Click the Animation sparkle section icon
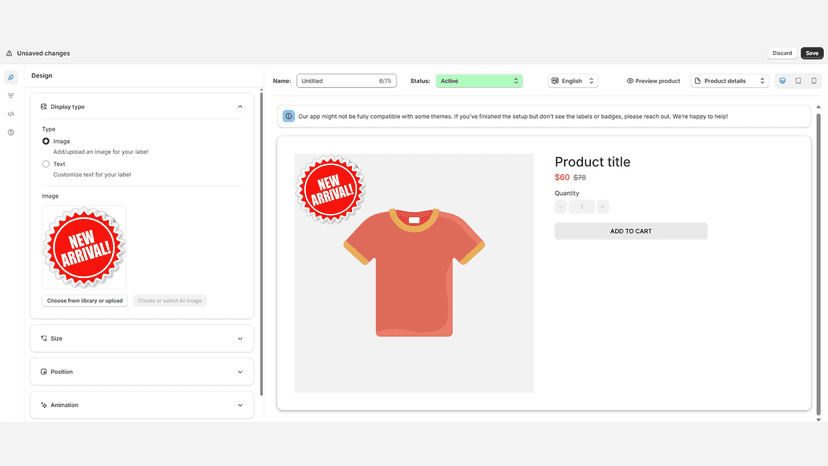The width and height of the screenshot is (828, 466). point(44,405)
